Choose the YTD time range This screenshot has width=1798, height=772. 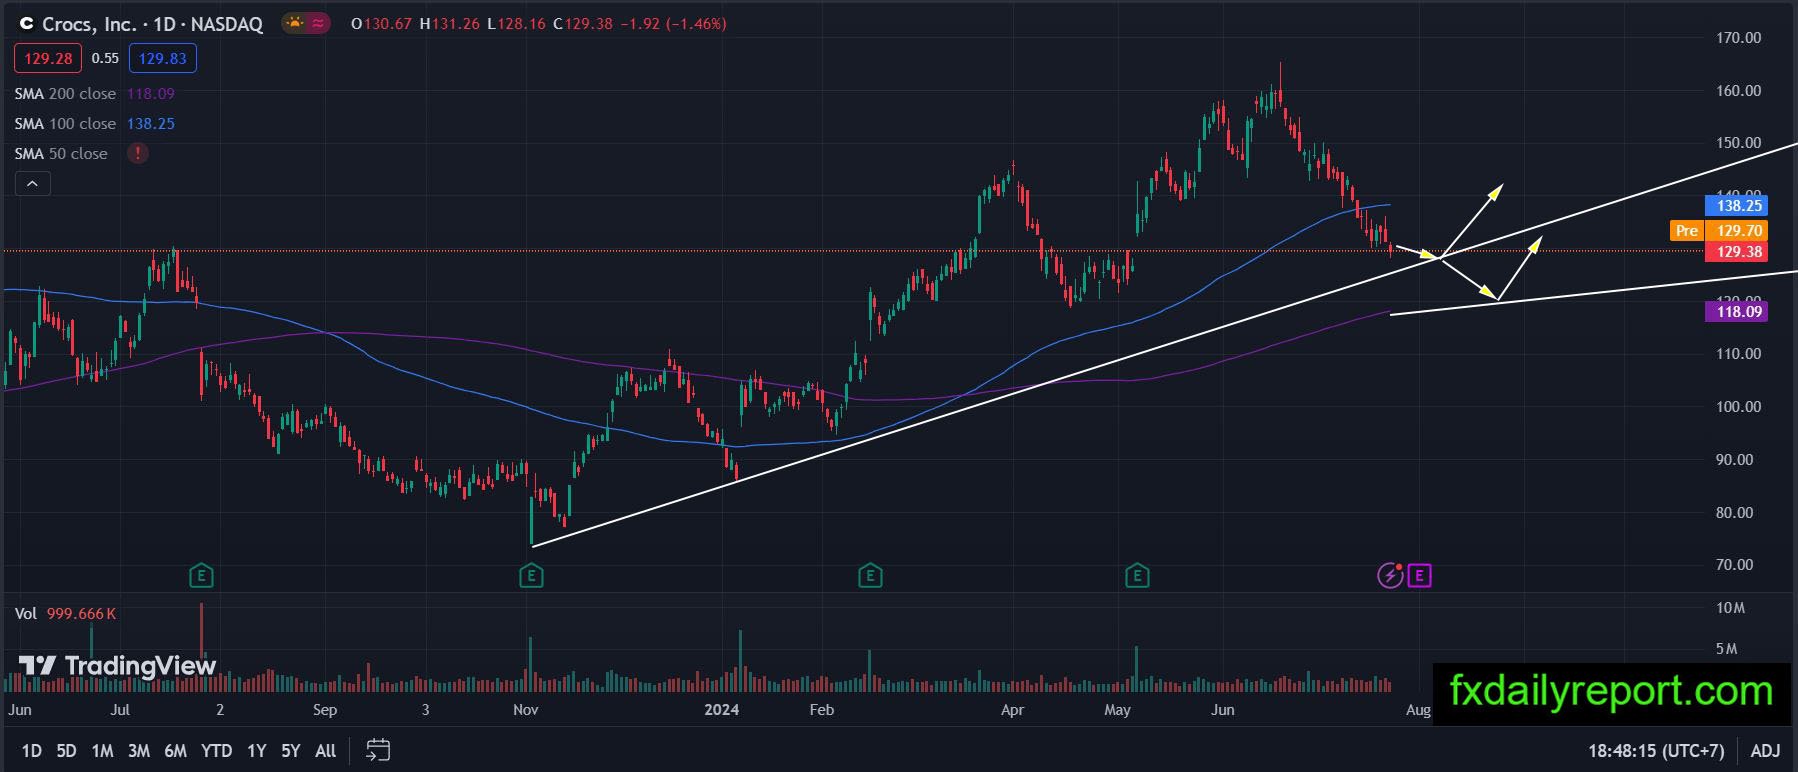tap(216, 750)
